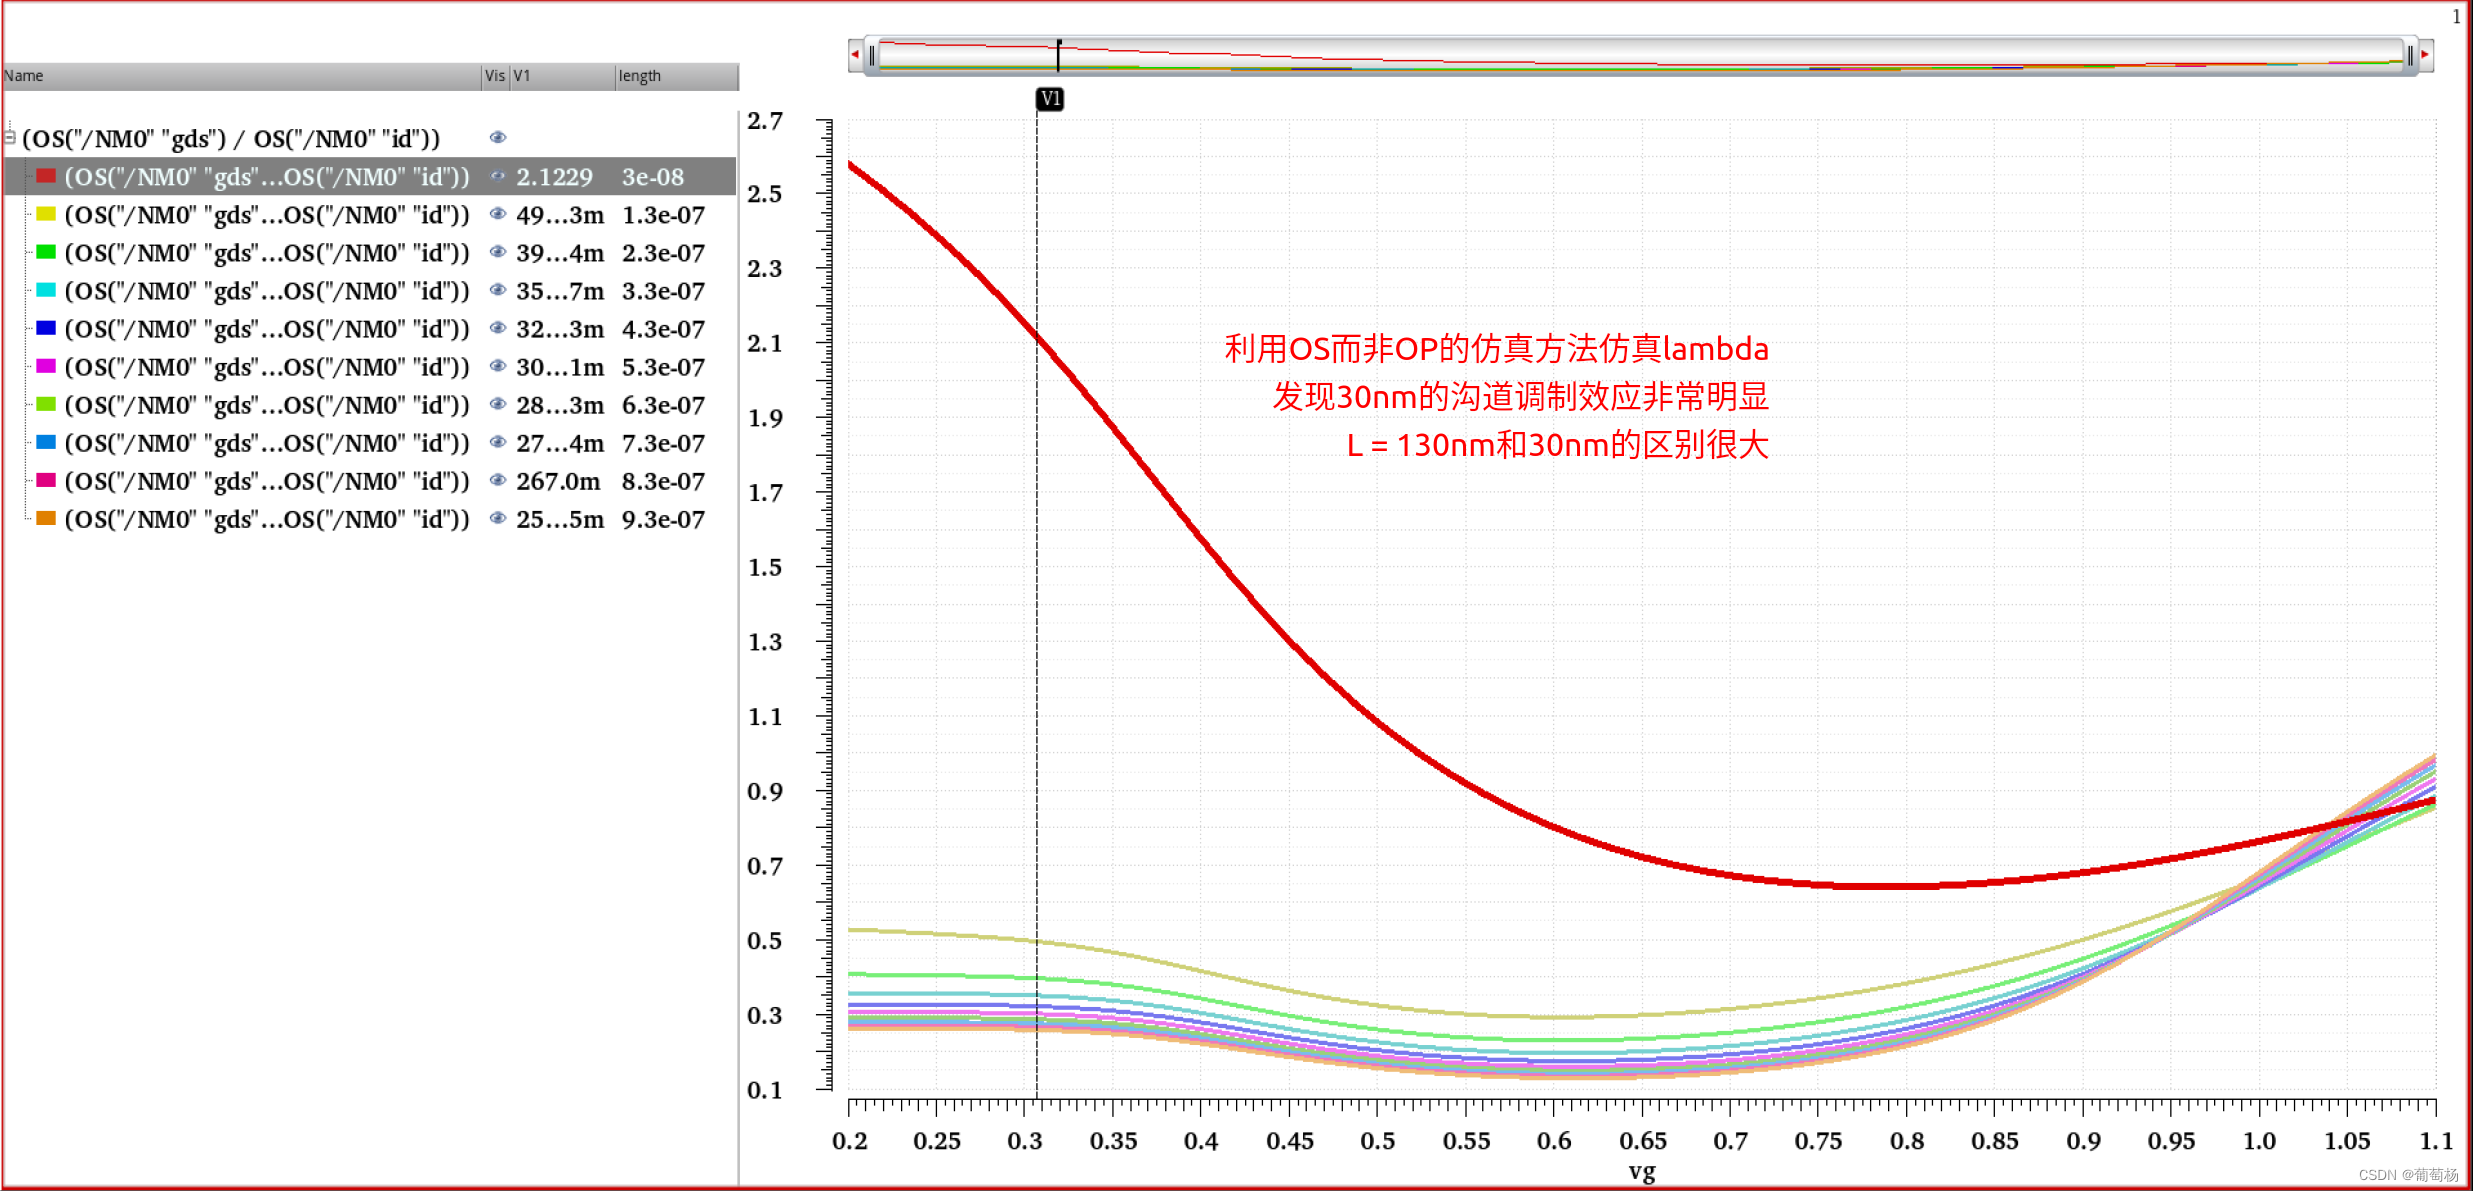Click left arrow of the overview scrollbar
This screenshot has width=2473, height=1191.
pyautogui.click(x=855, y=55)
